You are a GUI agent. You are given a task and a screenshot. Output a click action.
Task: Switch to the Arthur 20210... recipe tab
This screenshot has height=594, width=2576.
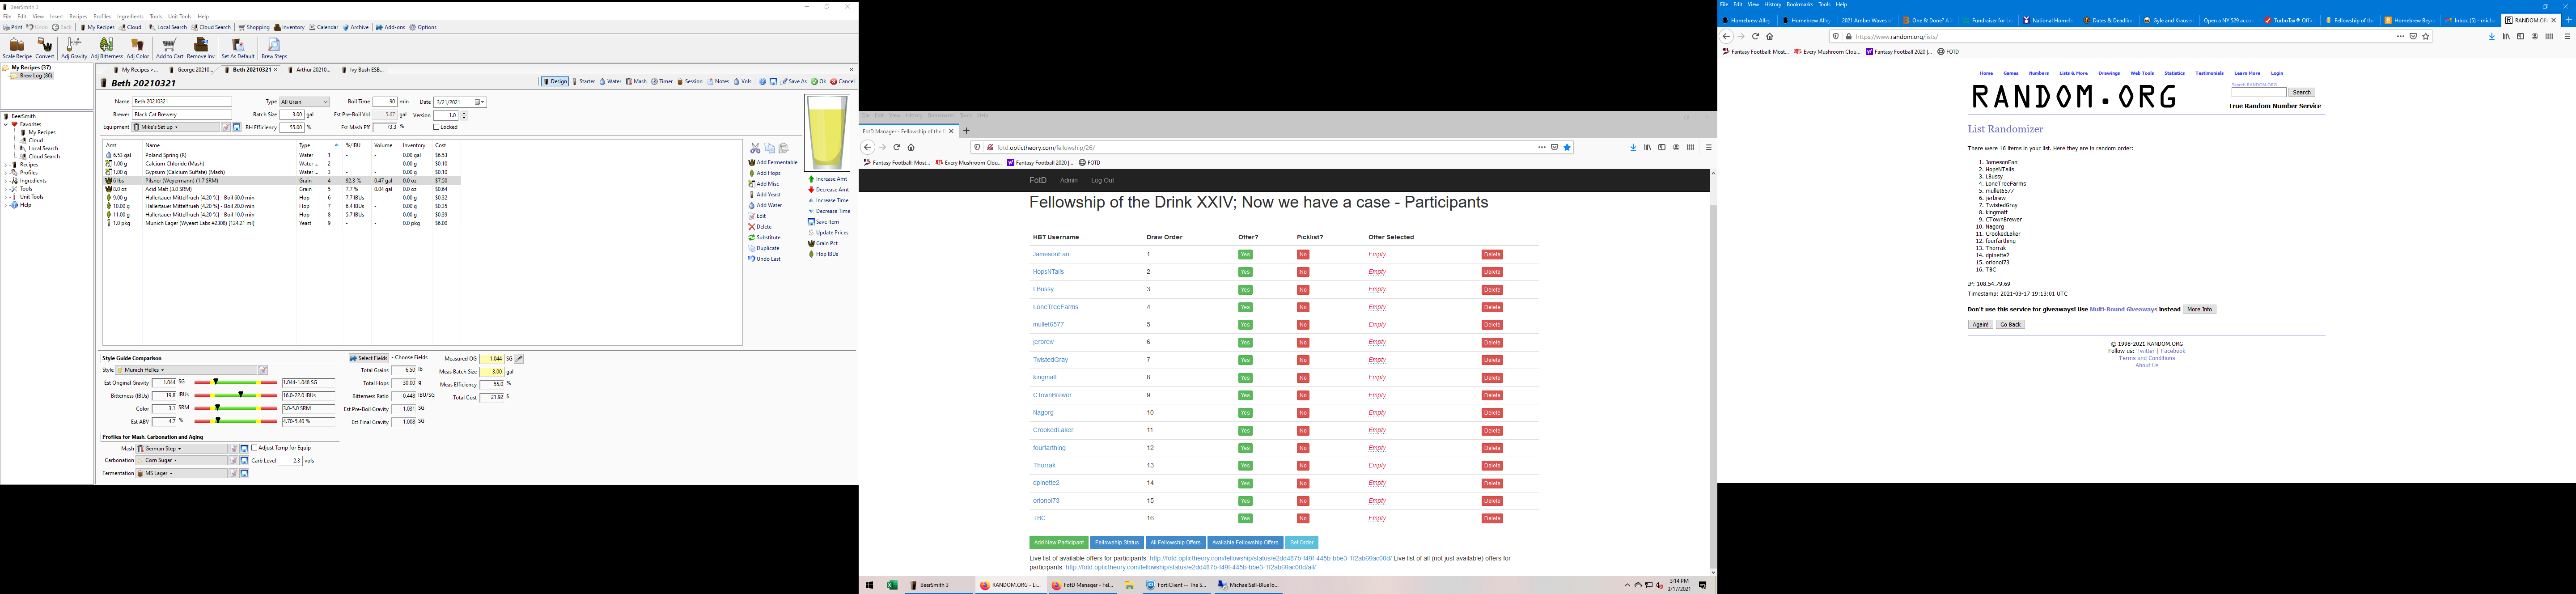[311, 70]
